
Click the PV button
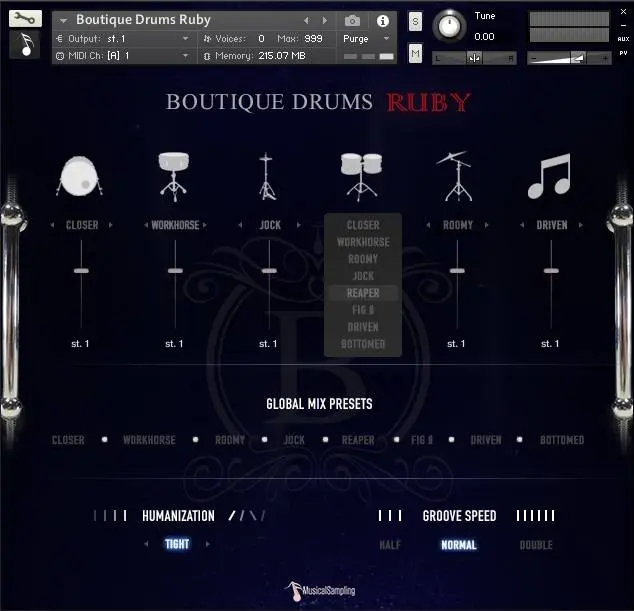pos(623,53)
